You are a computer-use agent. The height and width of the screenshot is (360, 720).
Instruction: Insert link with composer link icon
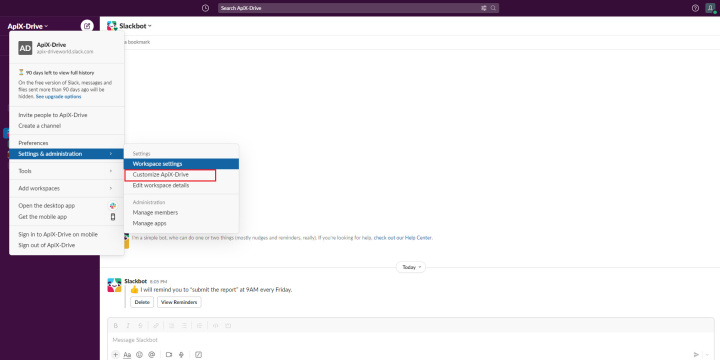pyautogui.click(x=156, y=326)
